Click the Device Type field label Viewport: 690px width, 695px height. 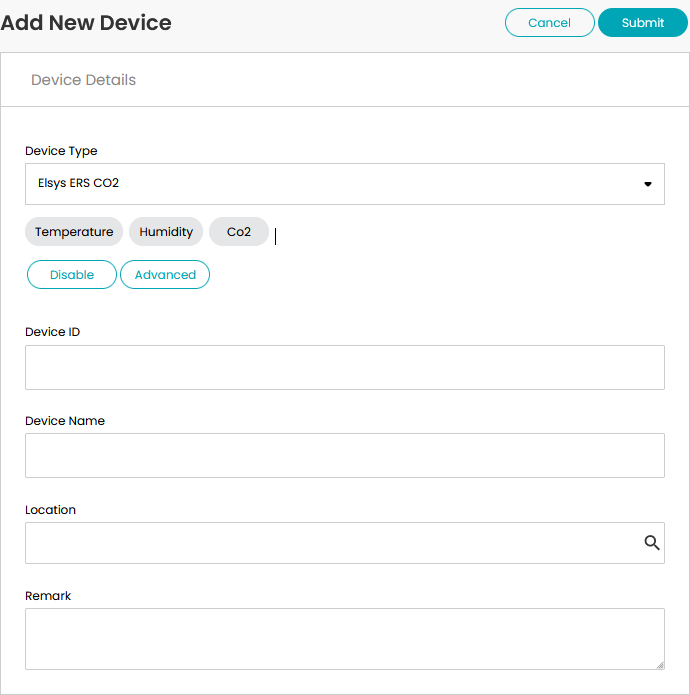point(61,151)
